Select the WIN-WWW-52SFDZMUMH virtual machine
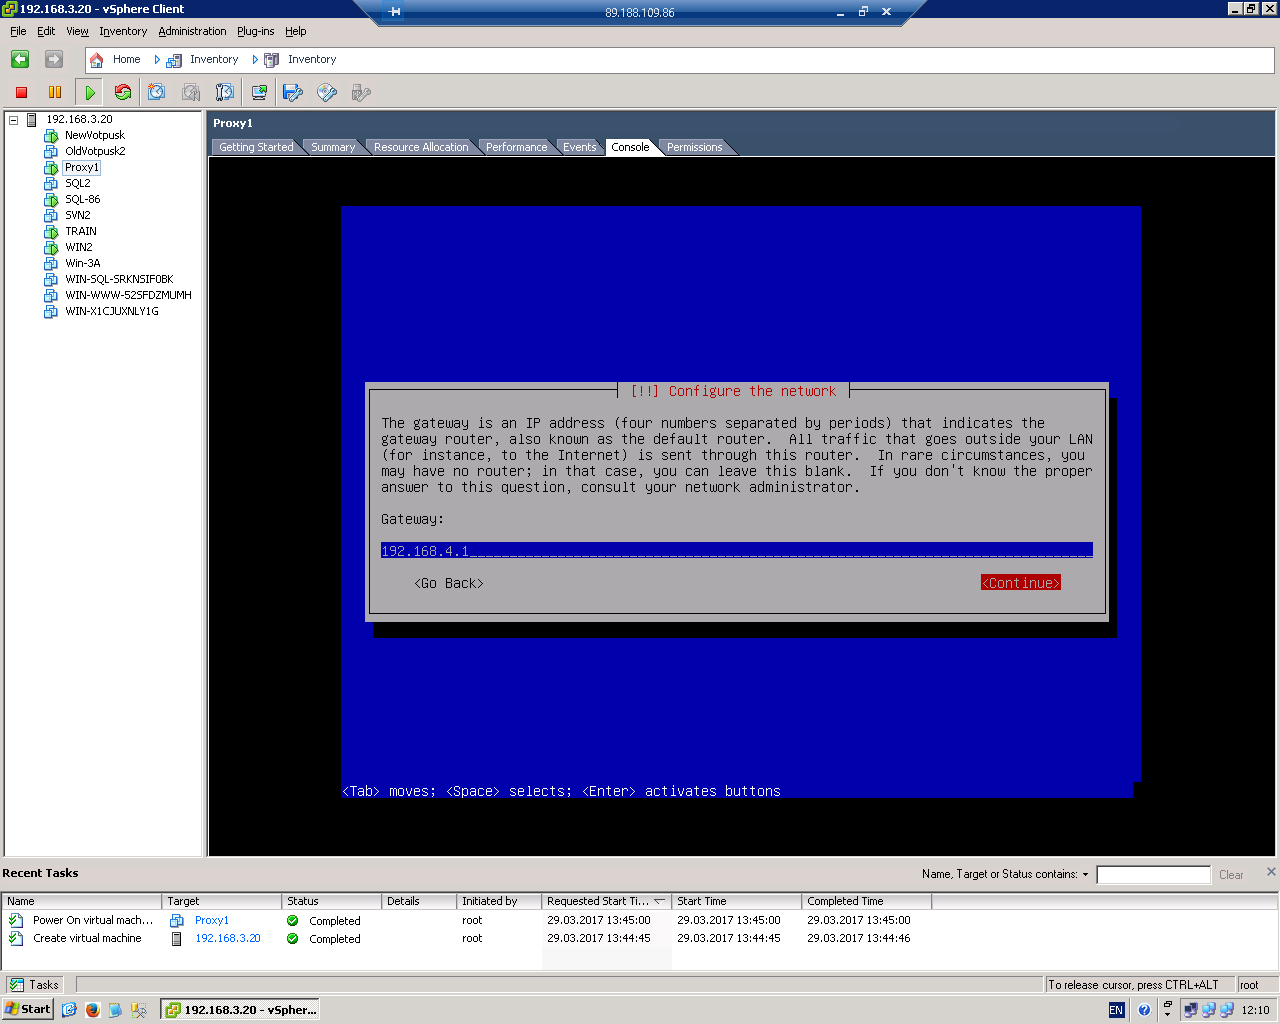The height and width of the screenshot is (1024, 1280). (x=128, y=295)
